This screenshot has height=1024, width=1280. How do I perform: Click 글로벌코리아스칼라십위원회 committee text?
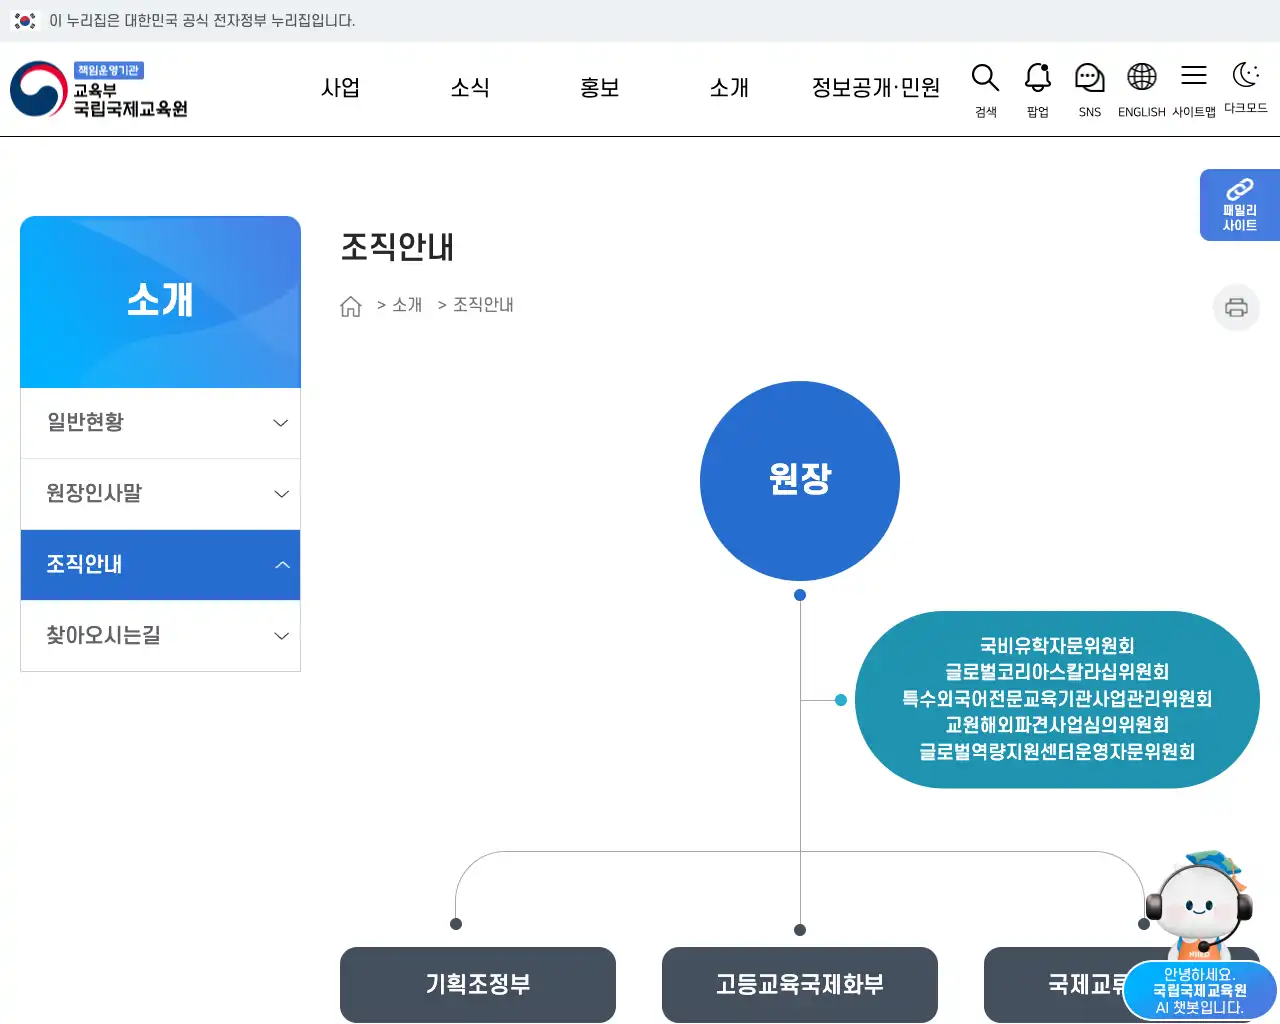pyautogui.click(x=1057, y=672)
